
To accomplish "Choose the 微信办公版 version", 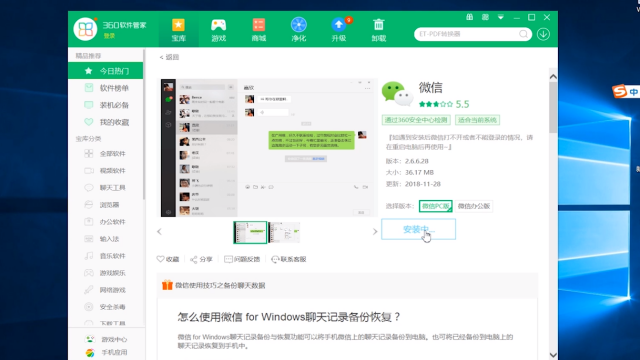I will [473, 206].
